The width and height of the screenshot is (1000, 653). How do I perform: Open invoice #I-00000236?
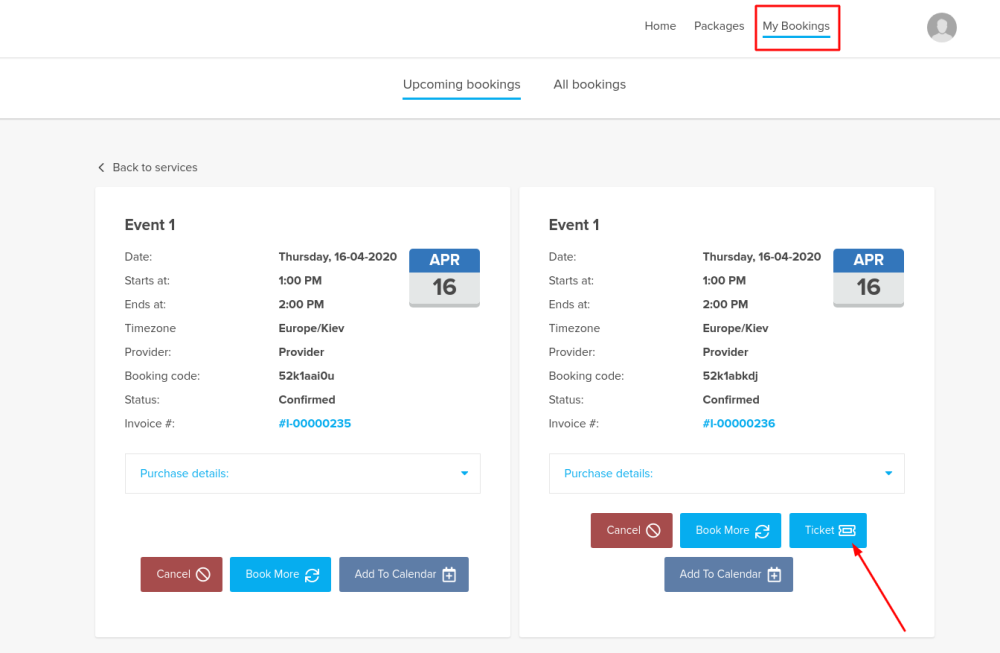738,424
